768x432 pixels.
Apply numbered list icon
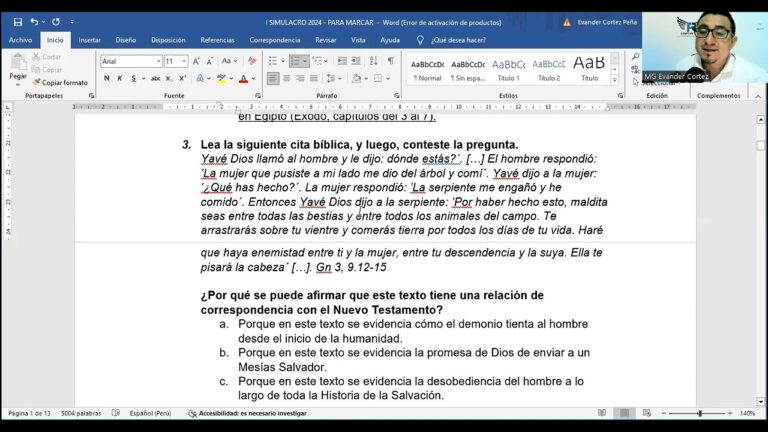[295, 61]
